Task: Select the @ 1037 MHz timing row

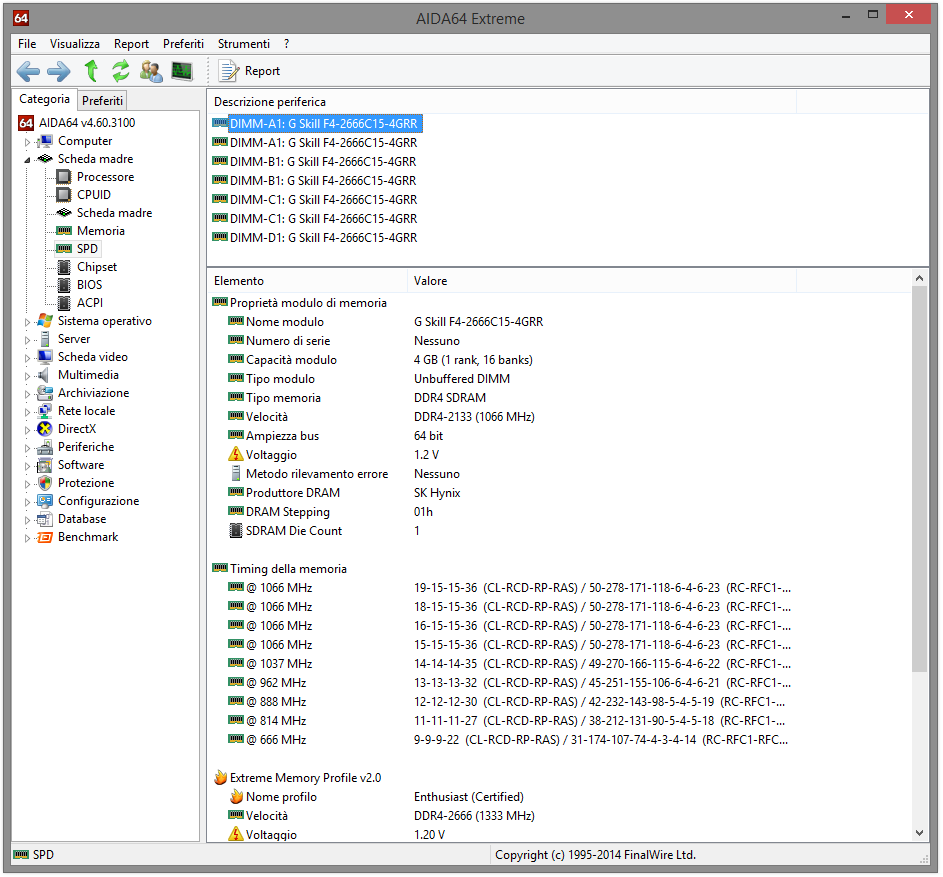Action: 510,663
